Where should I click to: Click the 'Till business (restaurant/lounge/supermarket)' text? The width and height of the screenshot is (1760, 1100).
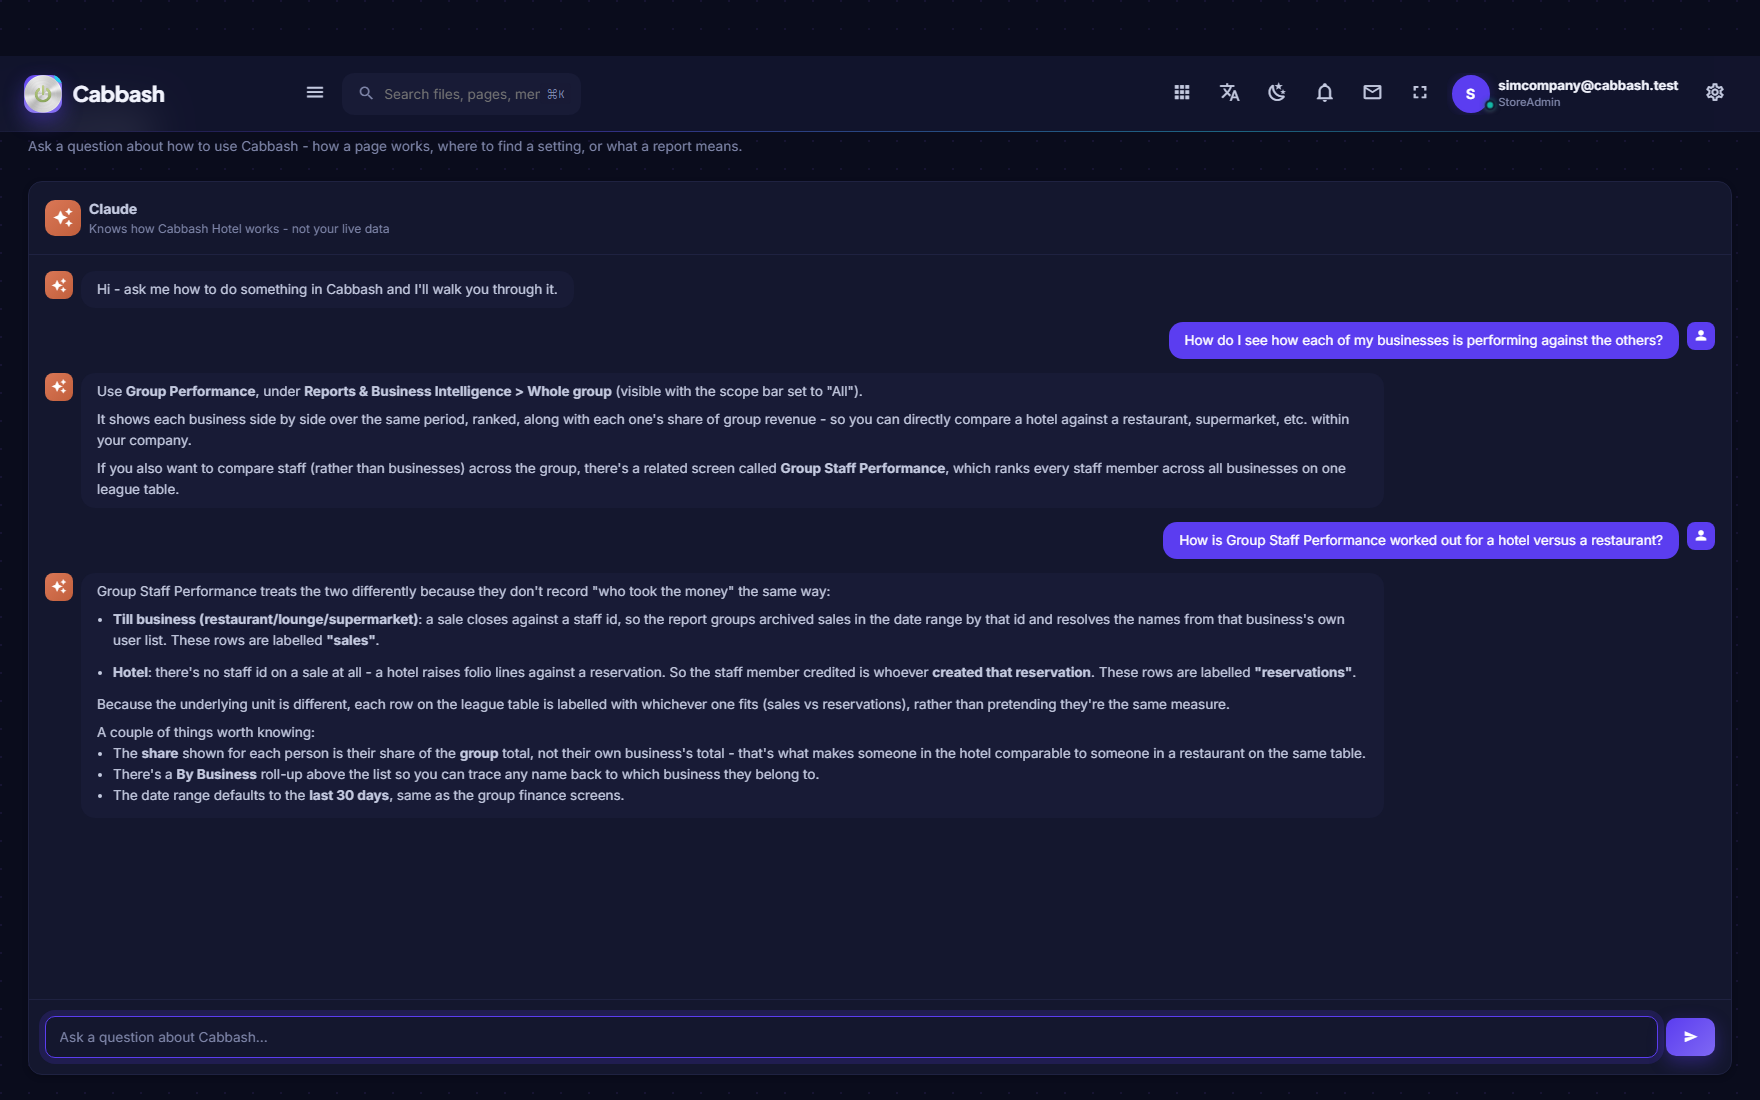265,620
